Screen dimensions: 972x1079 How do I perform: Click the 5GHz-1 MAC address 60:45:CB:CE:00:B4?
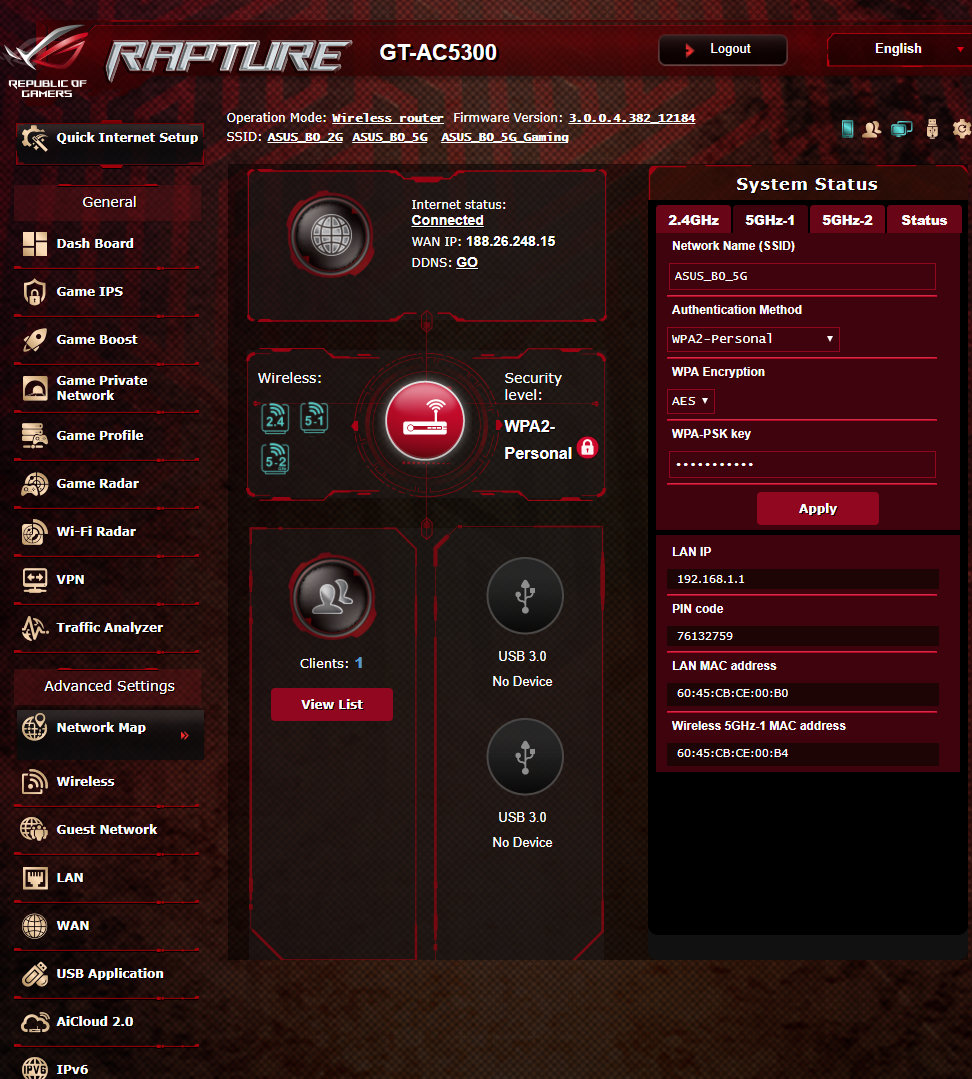click(x=732, y=754)
